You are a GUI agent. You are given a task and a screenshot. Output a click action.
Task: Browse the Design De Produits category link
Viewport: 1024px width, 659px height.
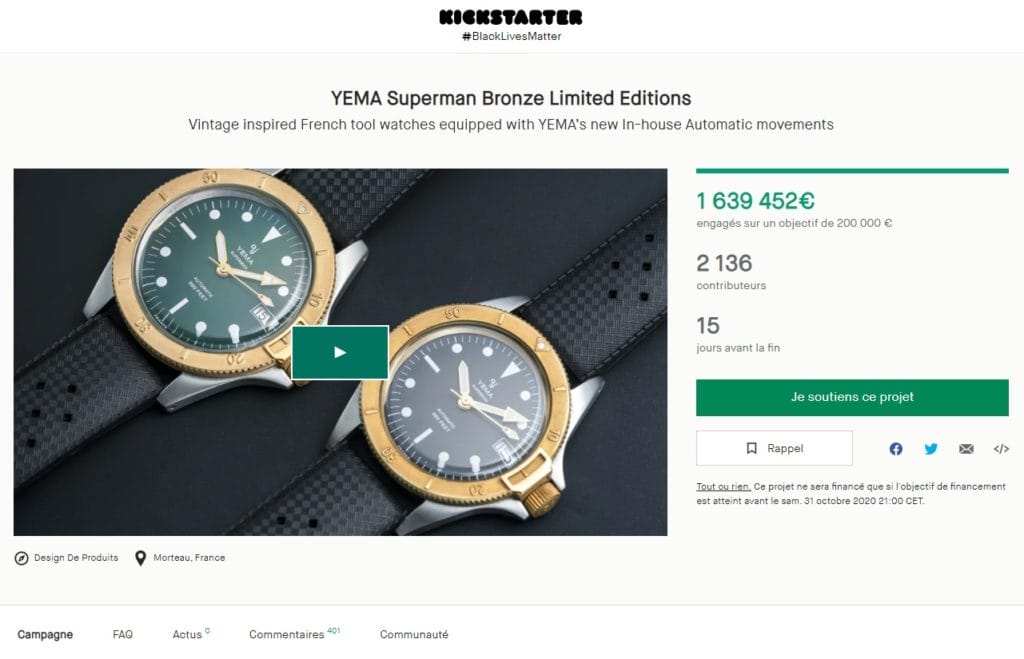tap(76, 558)
